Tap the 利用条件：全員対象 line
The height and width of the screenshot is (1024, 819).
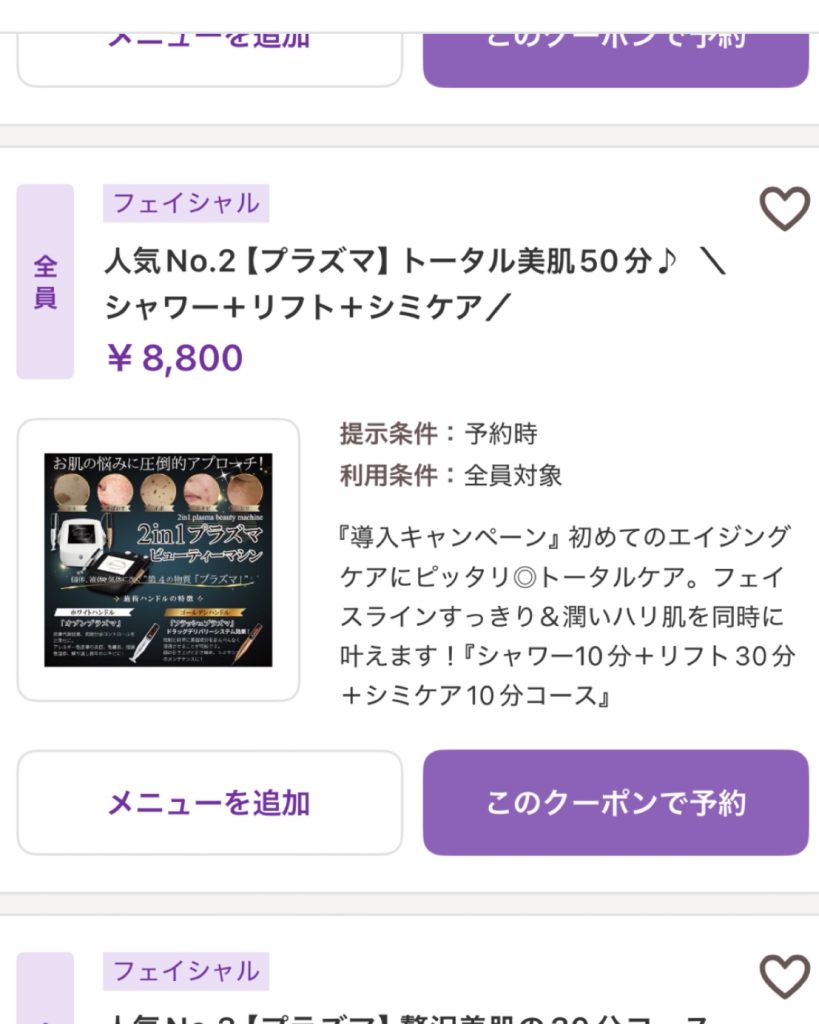point(451,475)
